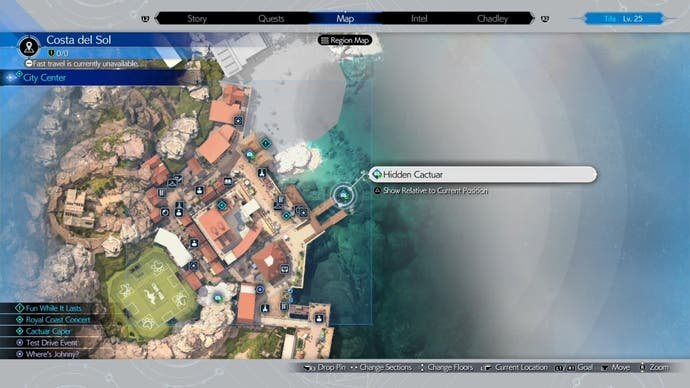Click 'Fast travel is currently unavailable' notice
This screenshot has height=388, width=690.
pyautogui.click(x=82, y=64)
